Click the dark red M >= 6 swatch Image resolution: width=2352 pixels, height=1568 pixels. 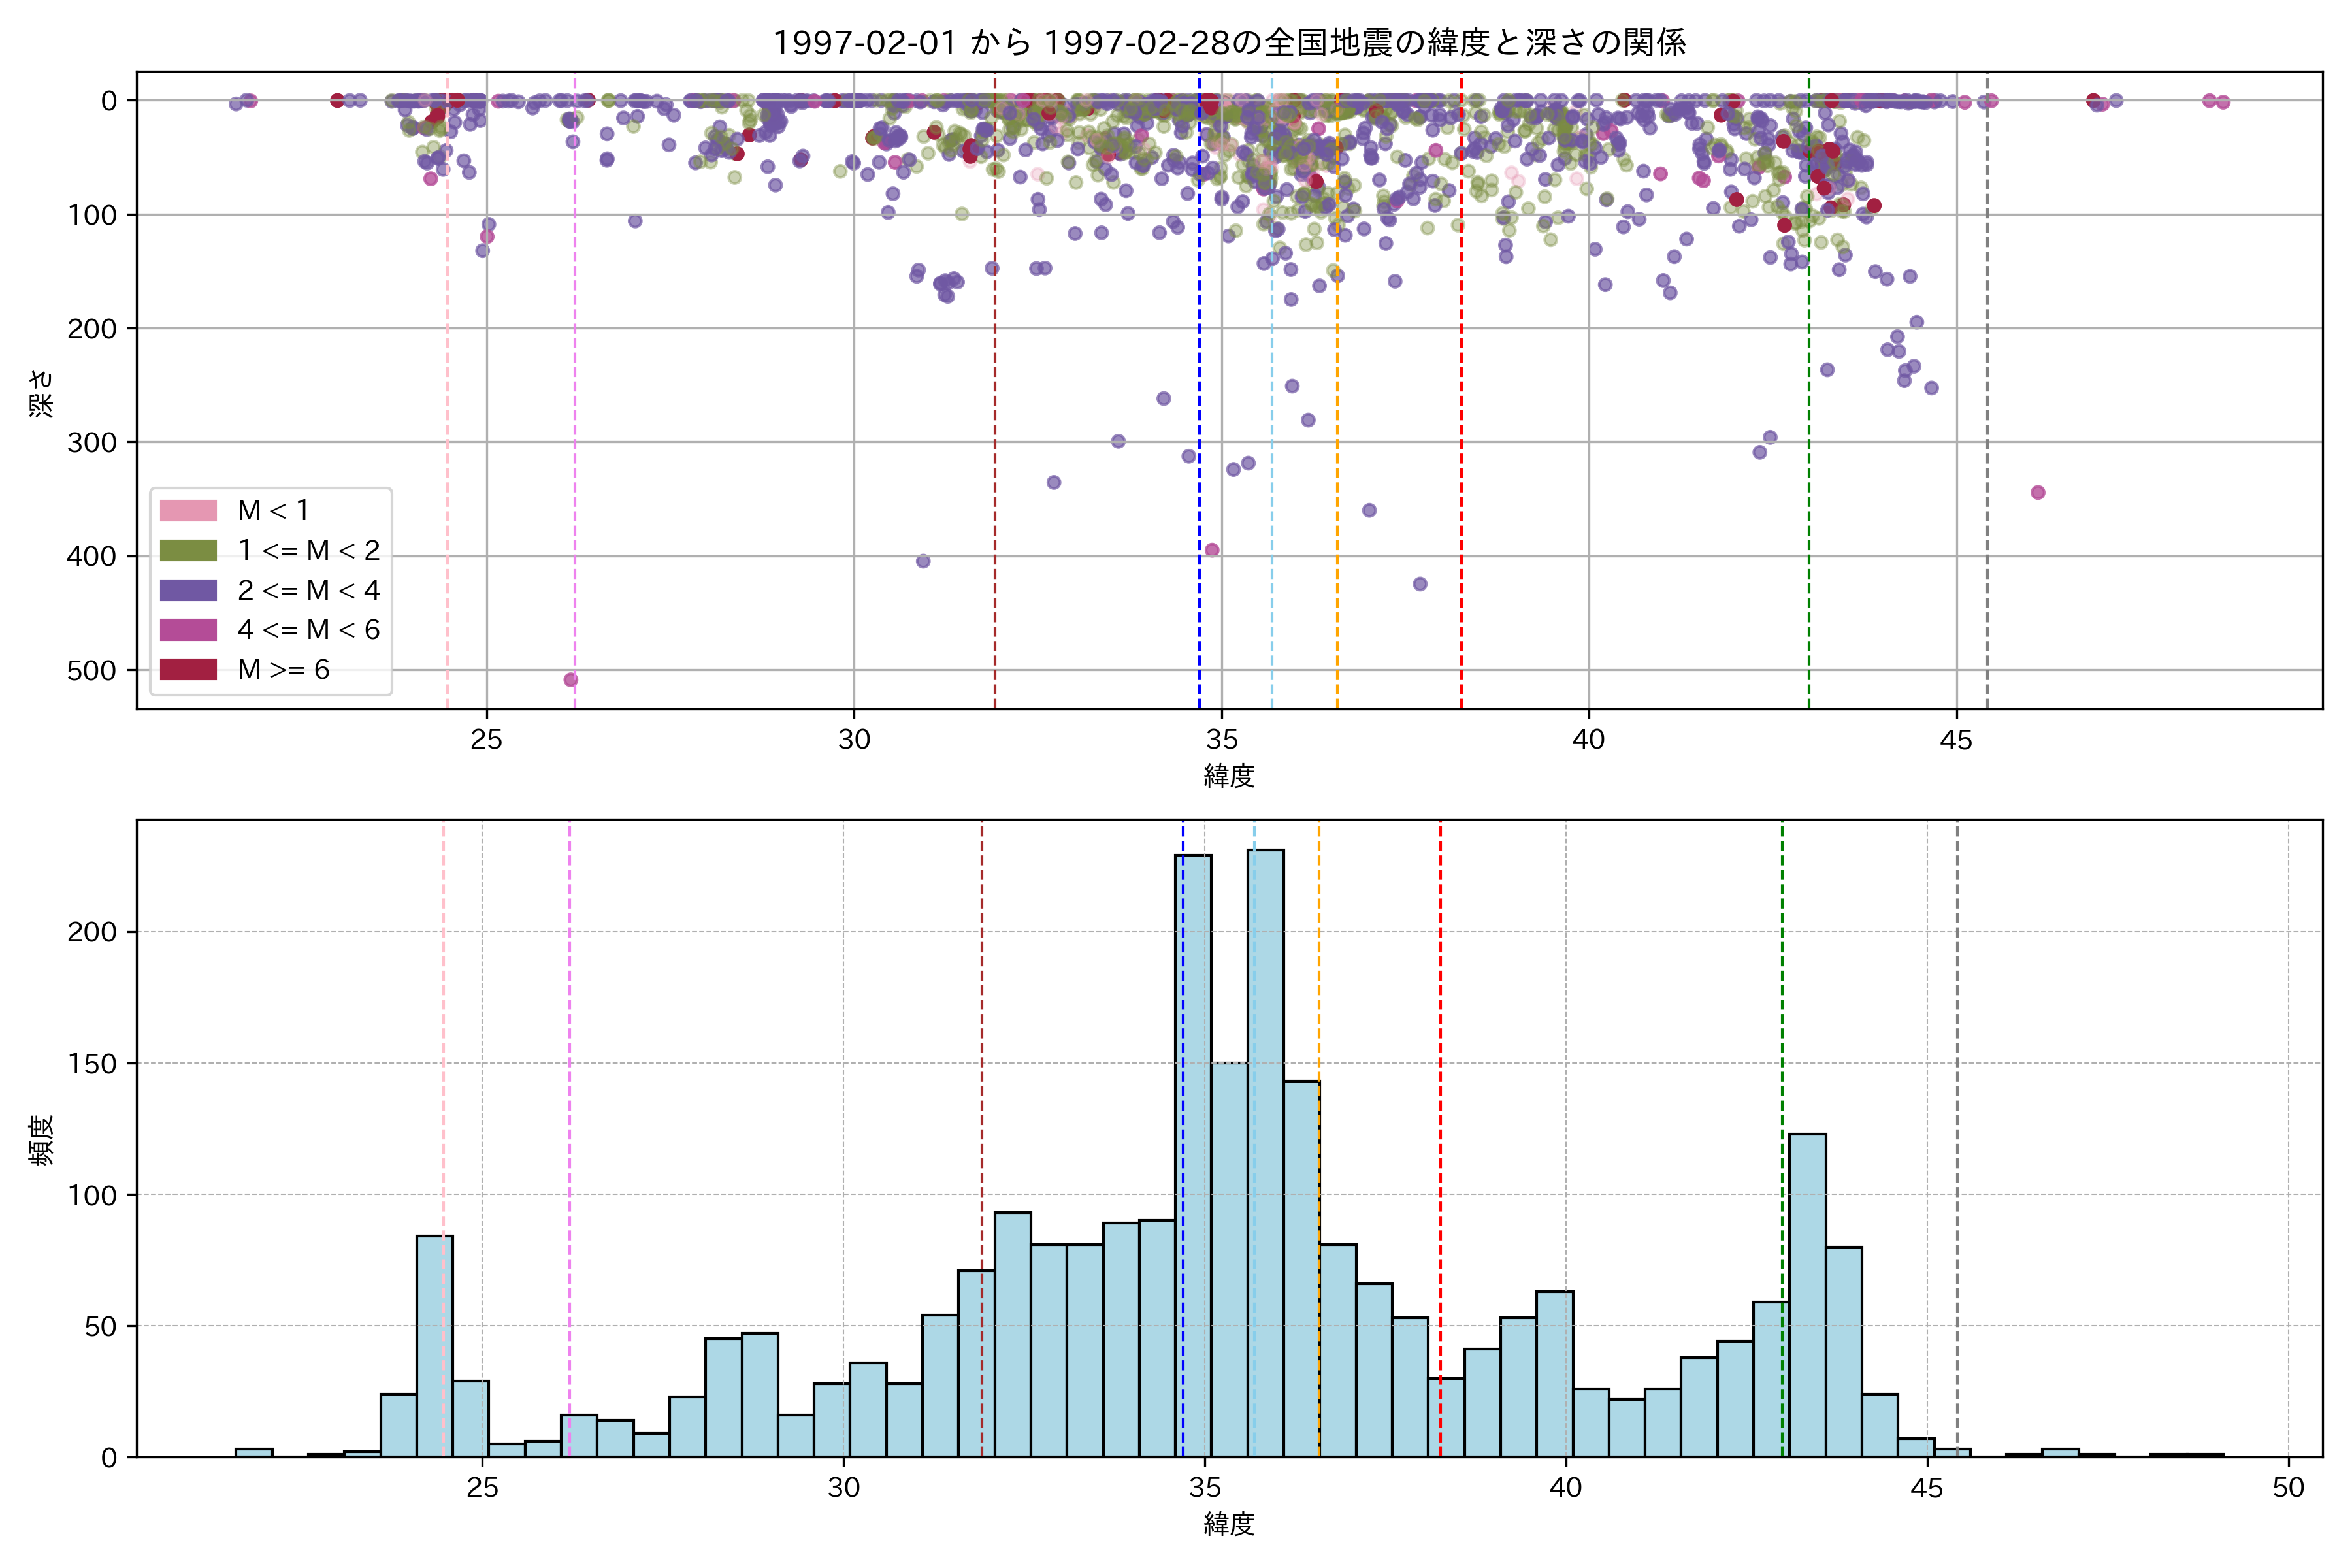(x=188, y=669)
